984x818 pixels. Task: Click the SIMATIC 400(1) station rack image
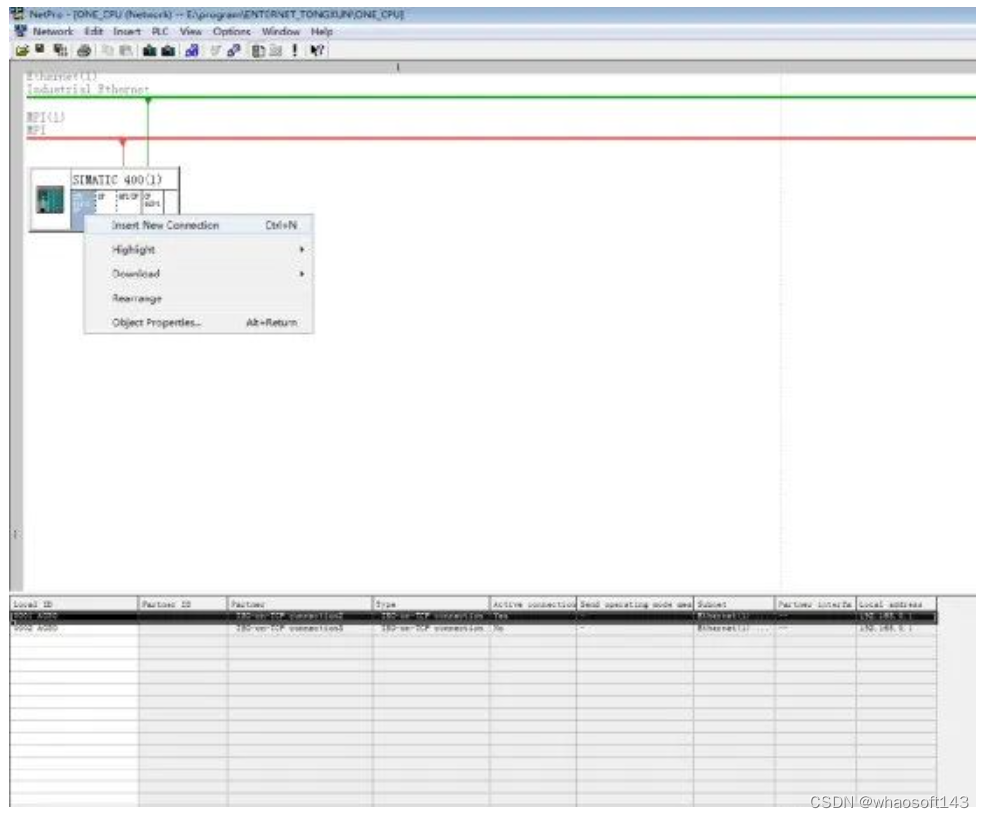click(50, 200)
